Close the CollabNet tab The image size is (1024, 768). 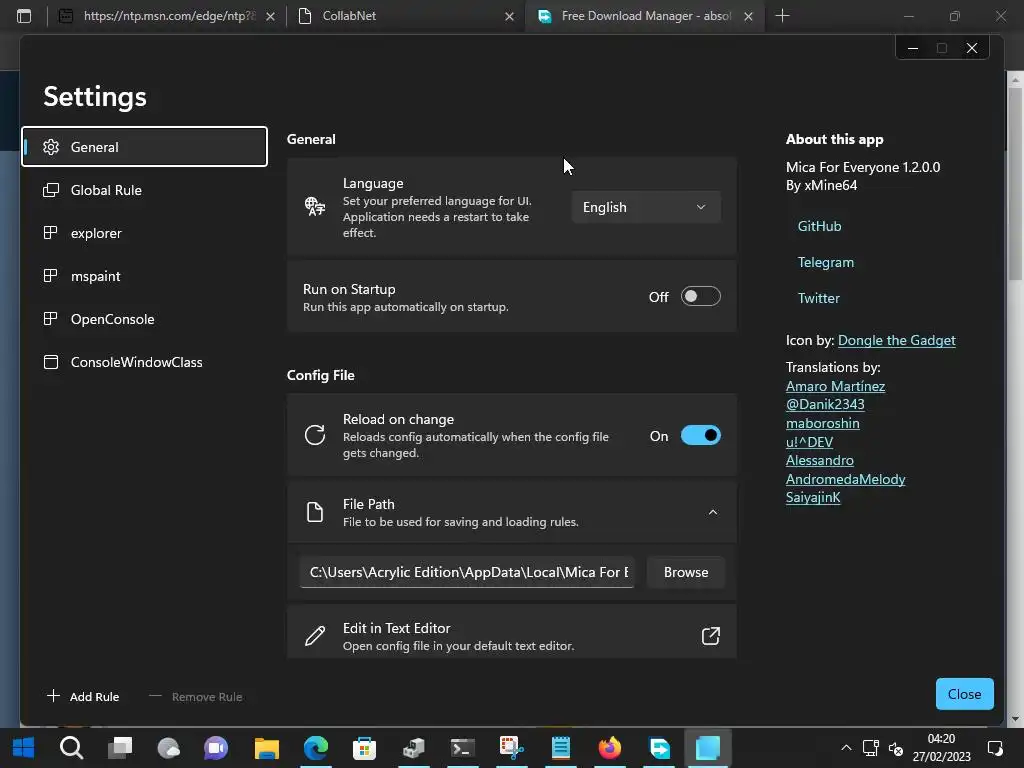point(509,16)
